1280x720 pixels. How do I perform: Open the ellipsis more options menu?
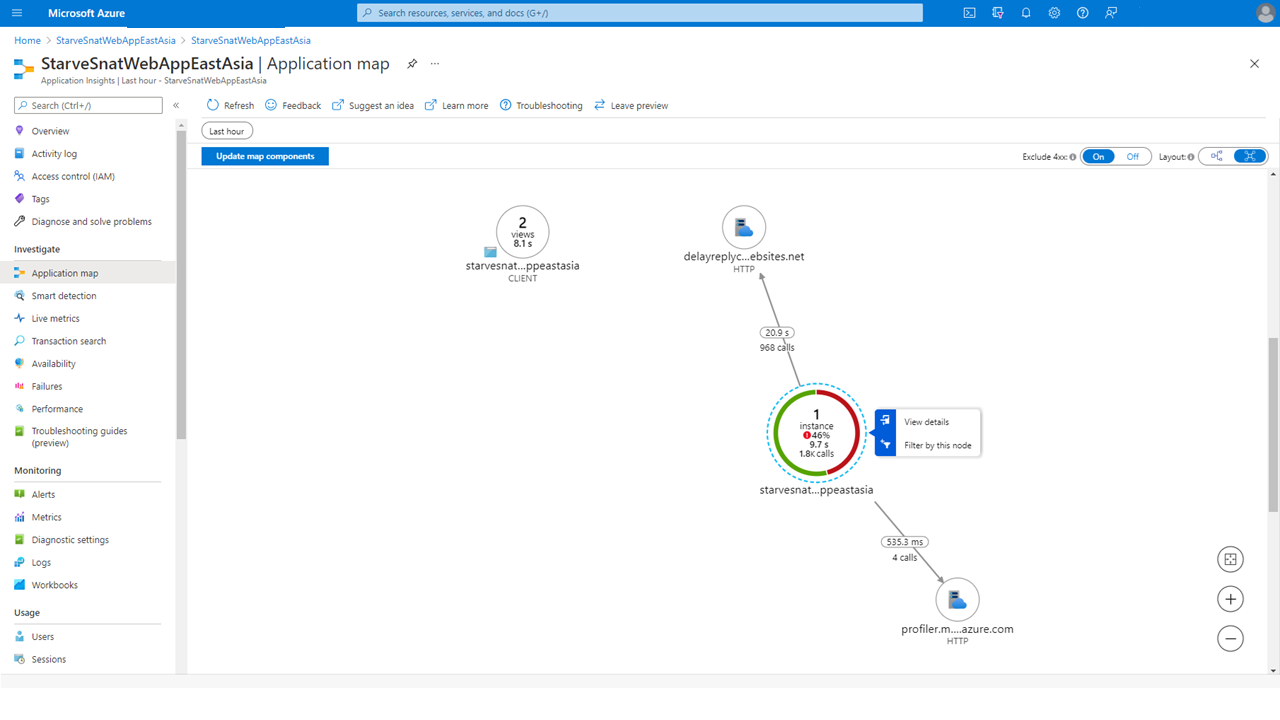tap(435, 64)
